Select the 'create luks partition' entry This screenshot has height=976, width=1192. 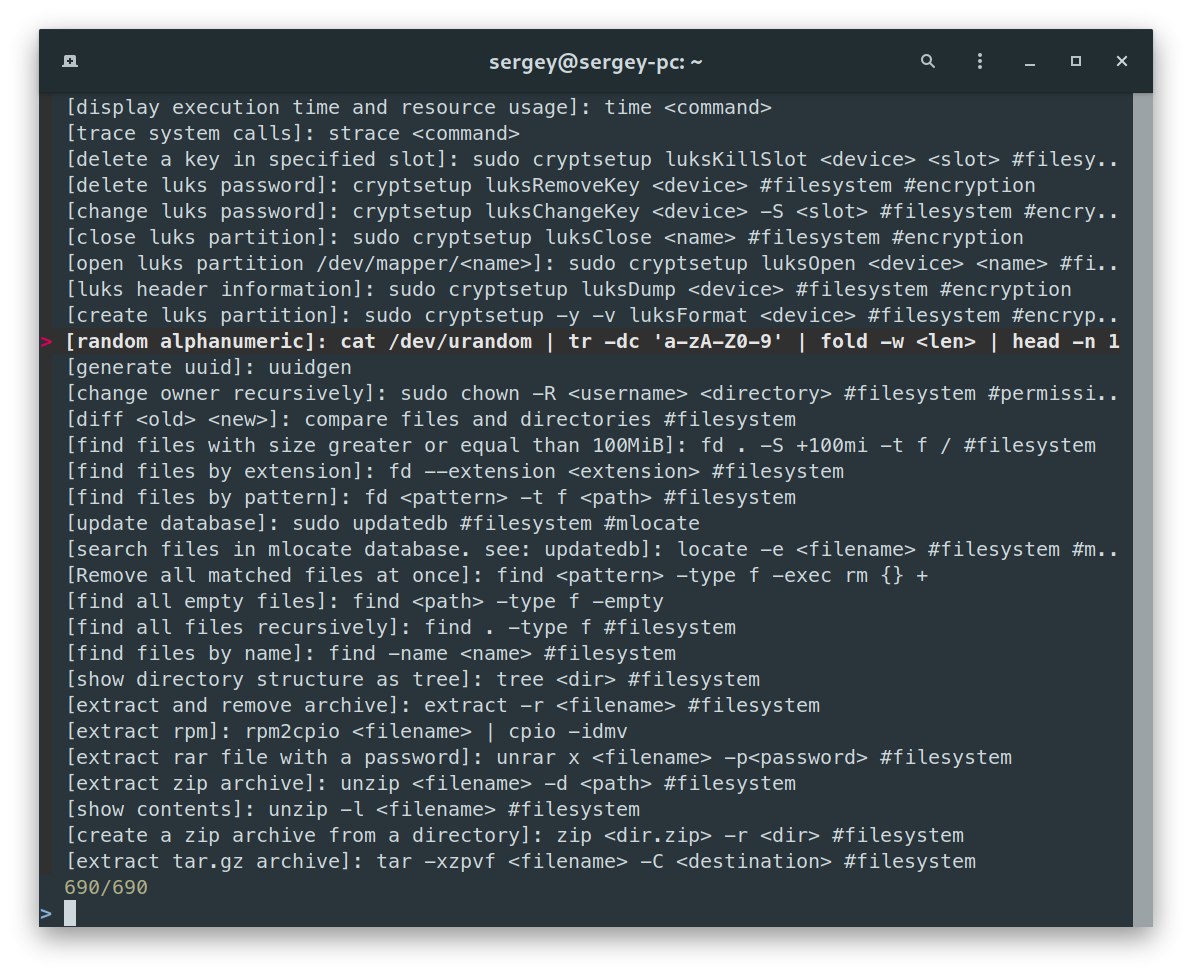(x=592, y=315)
